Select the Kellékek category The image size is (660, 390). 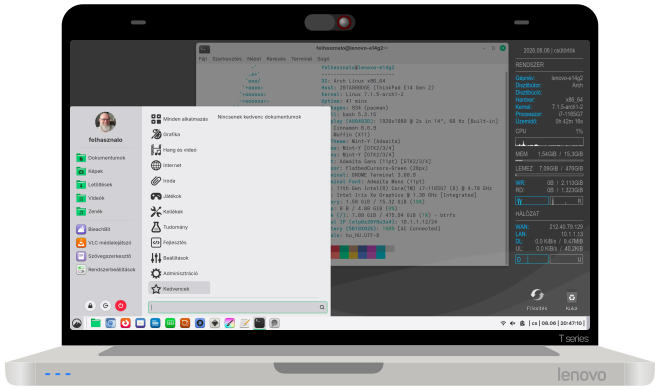pos(179,212)
